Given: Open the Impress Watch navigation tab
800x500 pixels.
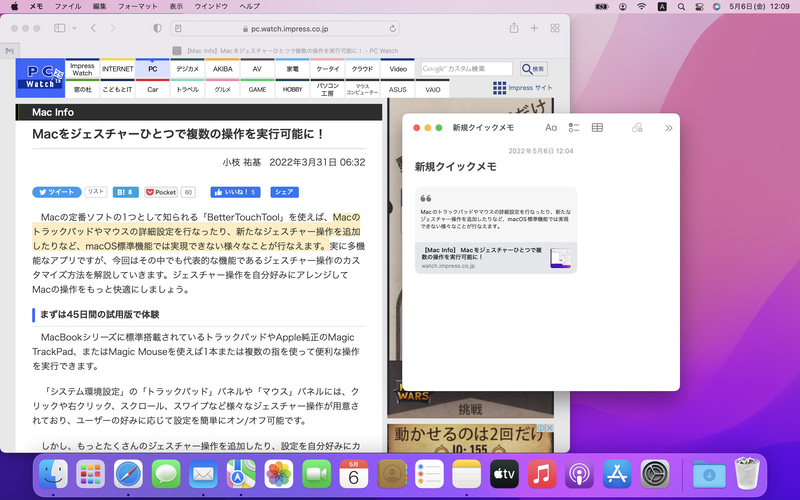Looking at the screenshot, I should click(82, 69).
